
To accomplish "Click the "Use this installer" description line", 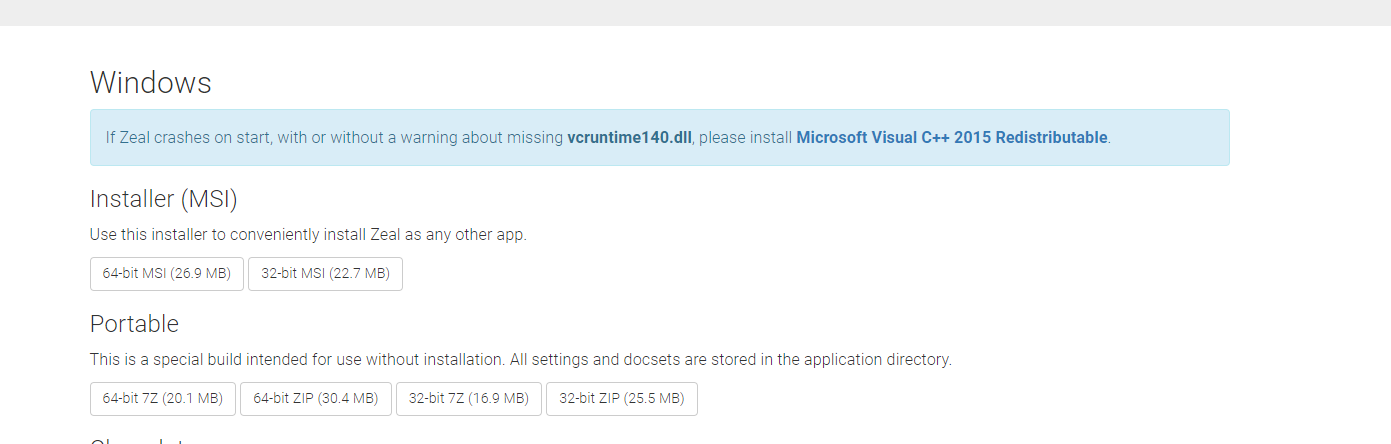I will [308, 235].
